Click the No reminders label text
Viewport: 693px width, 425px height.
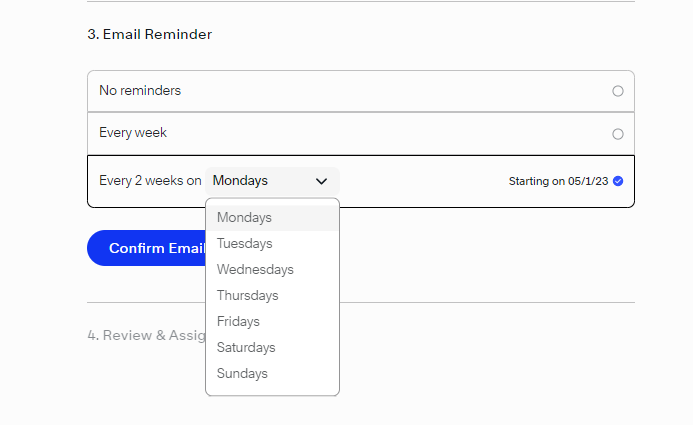(140, 91)
